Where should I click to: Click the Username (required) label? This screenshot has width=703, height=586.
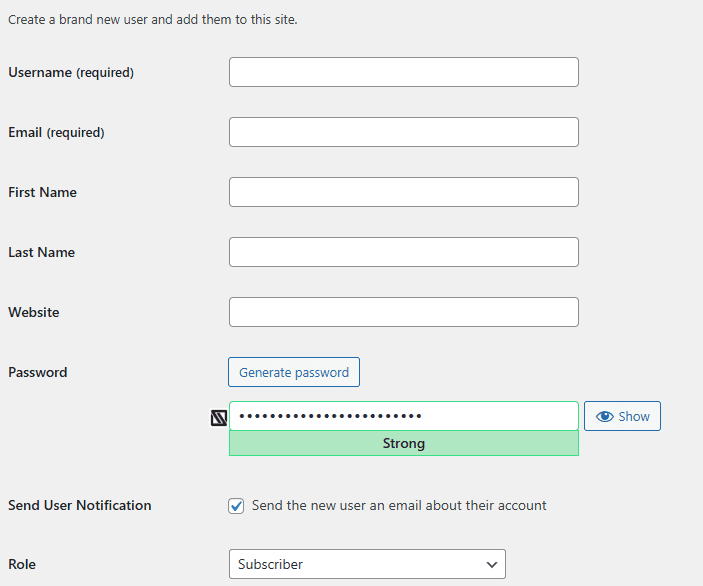[71, 72]
